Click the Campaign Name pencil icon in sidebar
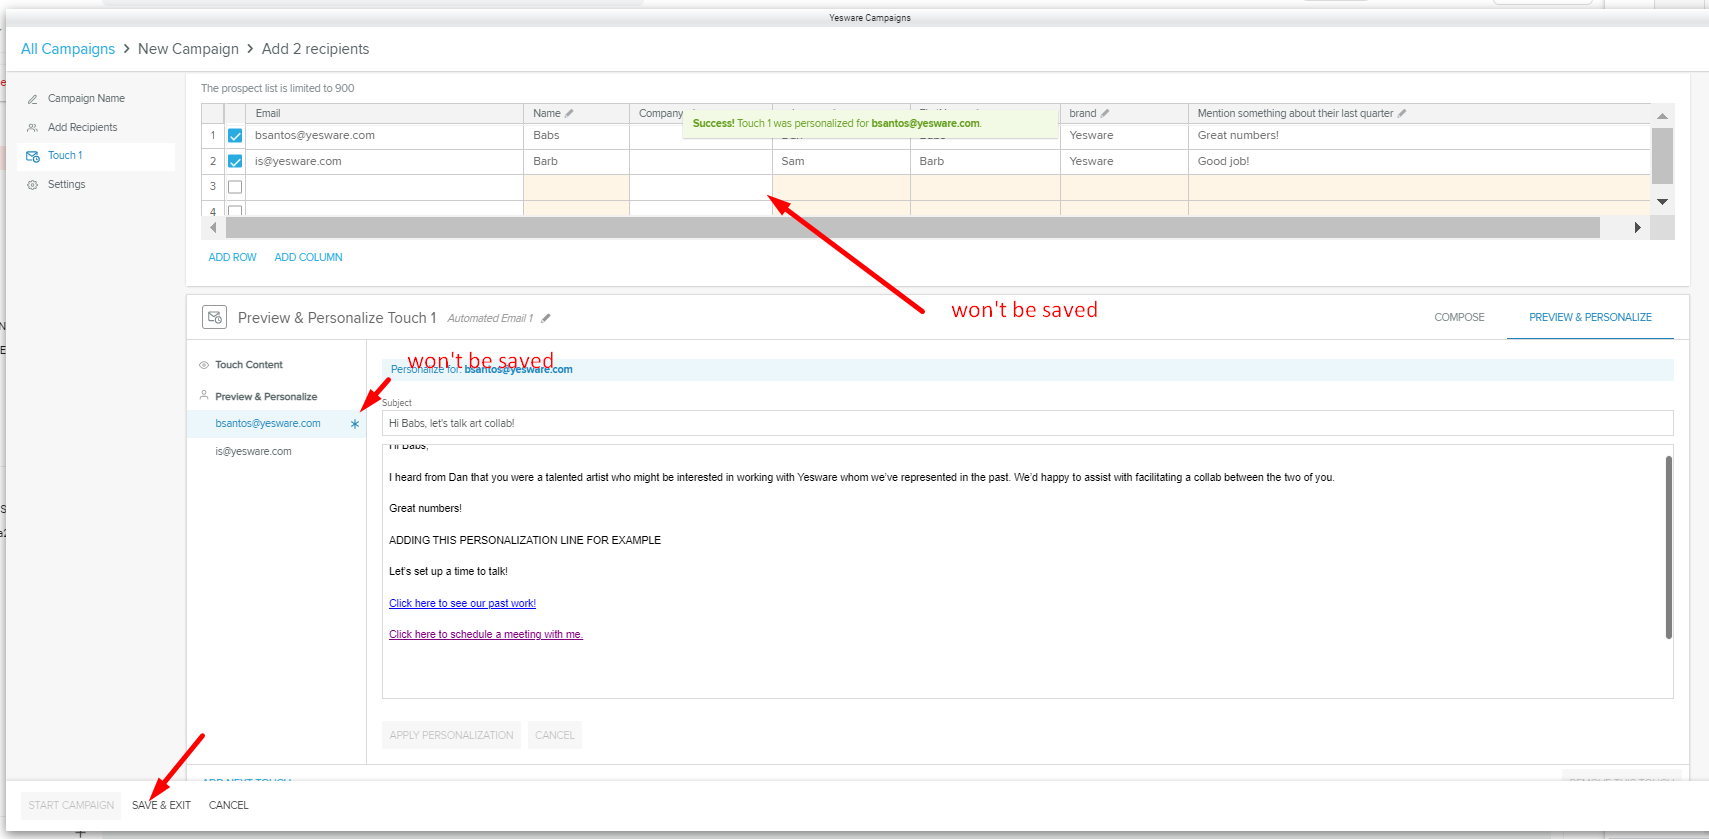Screen dimensions: 1709x839 32,99
